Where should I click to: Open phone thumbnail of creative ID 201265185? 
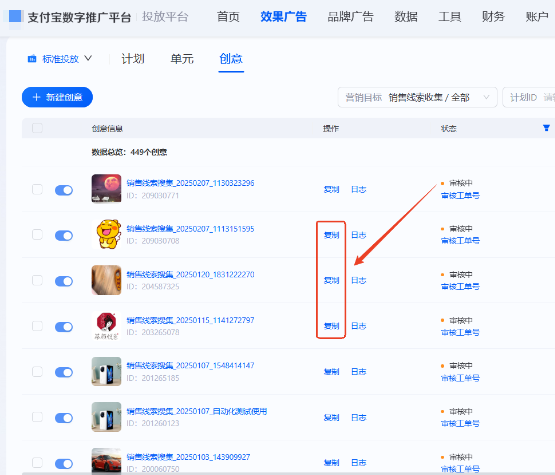click(106, 371)
